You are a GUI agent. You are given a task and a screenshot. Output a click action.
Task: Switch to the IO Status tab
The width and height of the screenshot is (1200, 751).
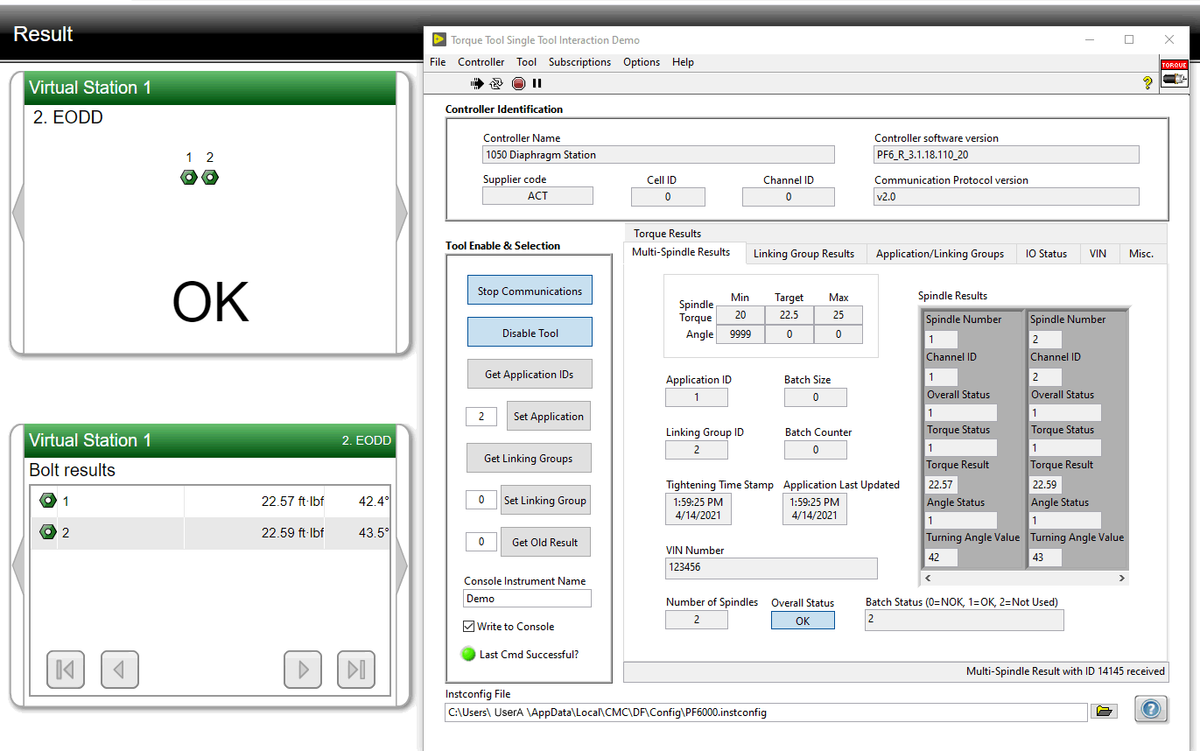[x=1047, y=253]
